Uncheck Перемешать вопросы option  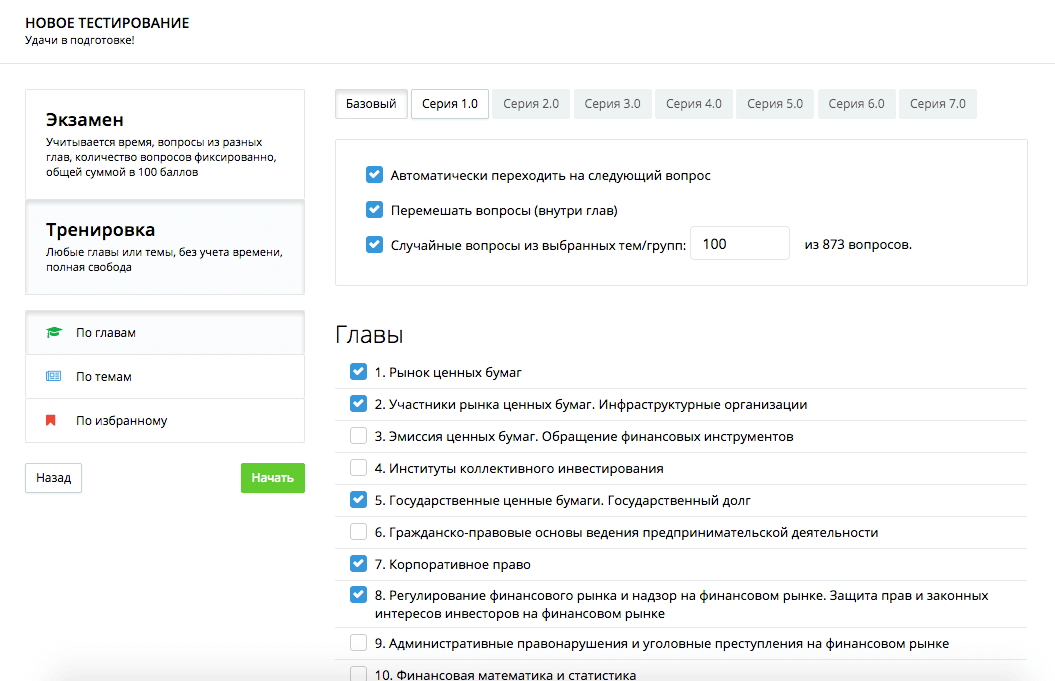pyautogui.click(x=375, y=210)
